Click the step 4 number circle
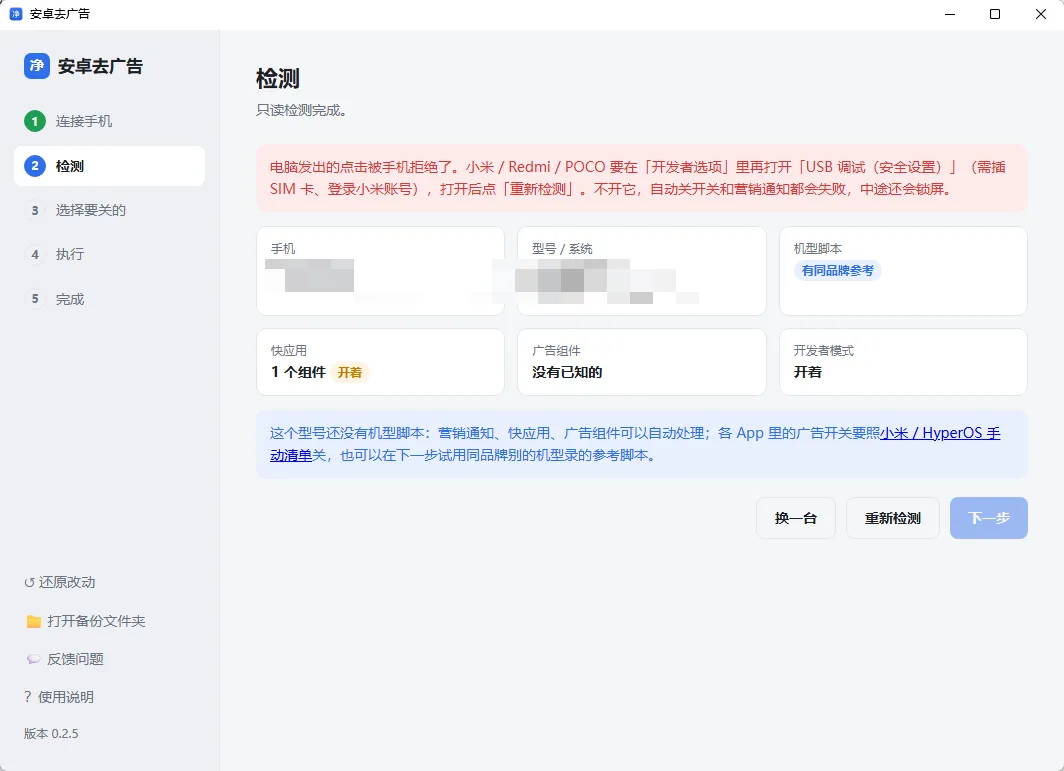Viewport: 1064px width, 771px height. coord(35,255)
